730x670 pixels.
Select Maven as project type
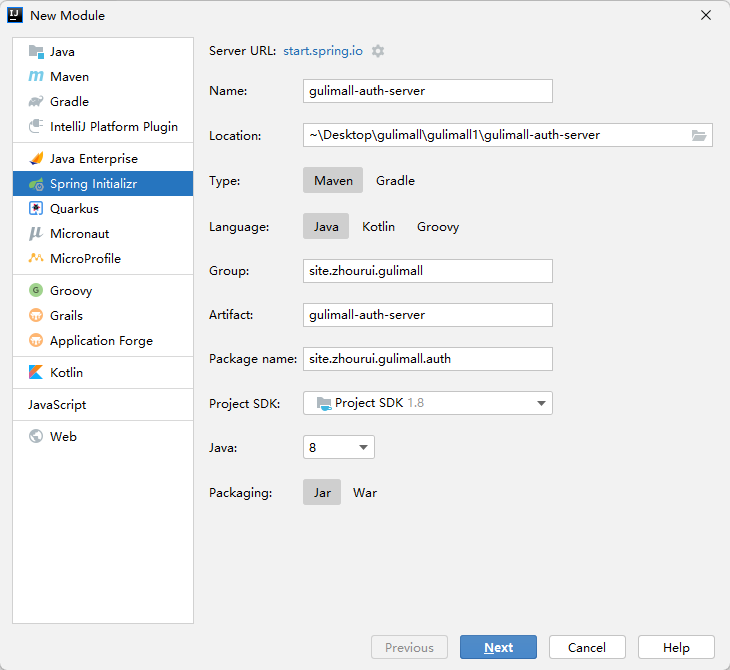pos(333,180)
